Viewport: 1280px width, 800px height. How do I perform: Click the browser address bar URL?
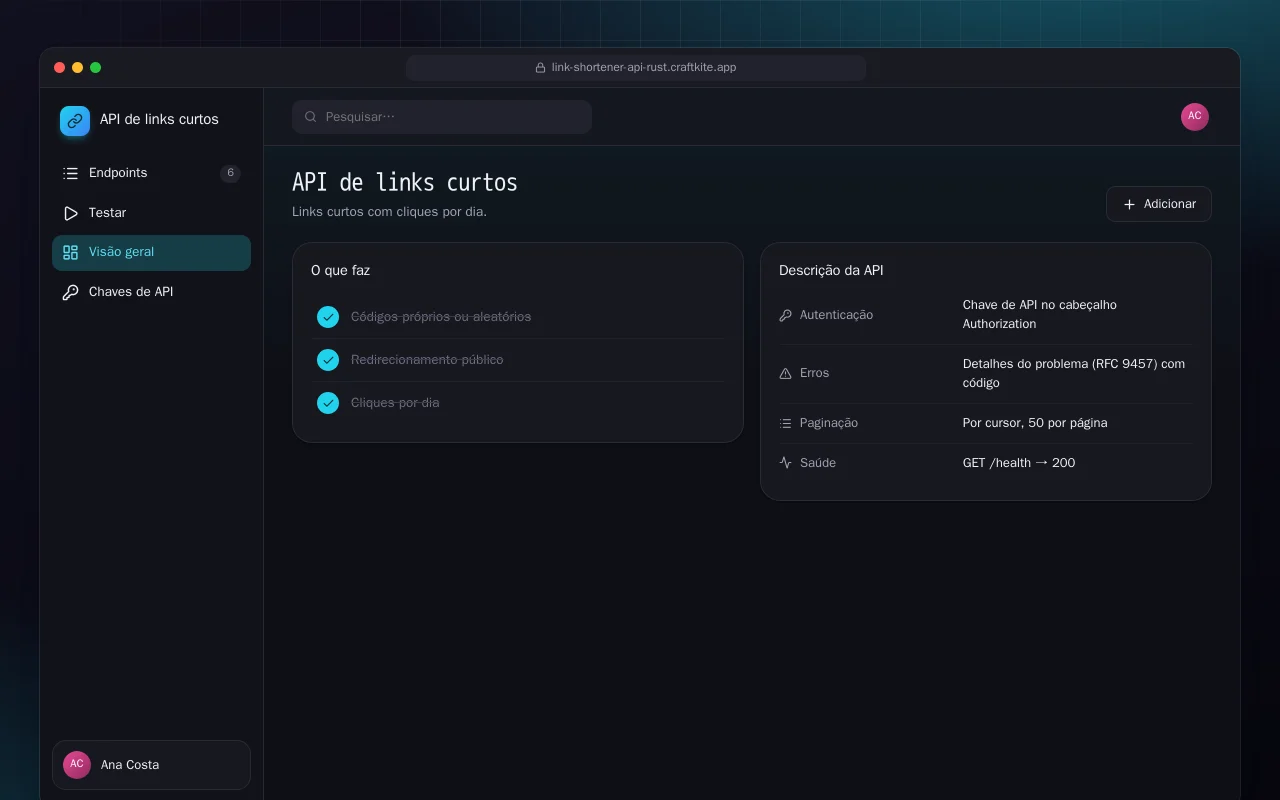(x=636, y=68)
